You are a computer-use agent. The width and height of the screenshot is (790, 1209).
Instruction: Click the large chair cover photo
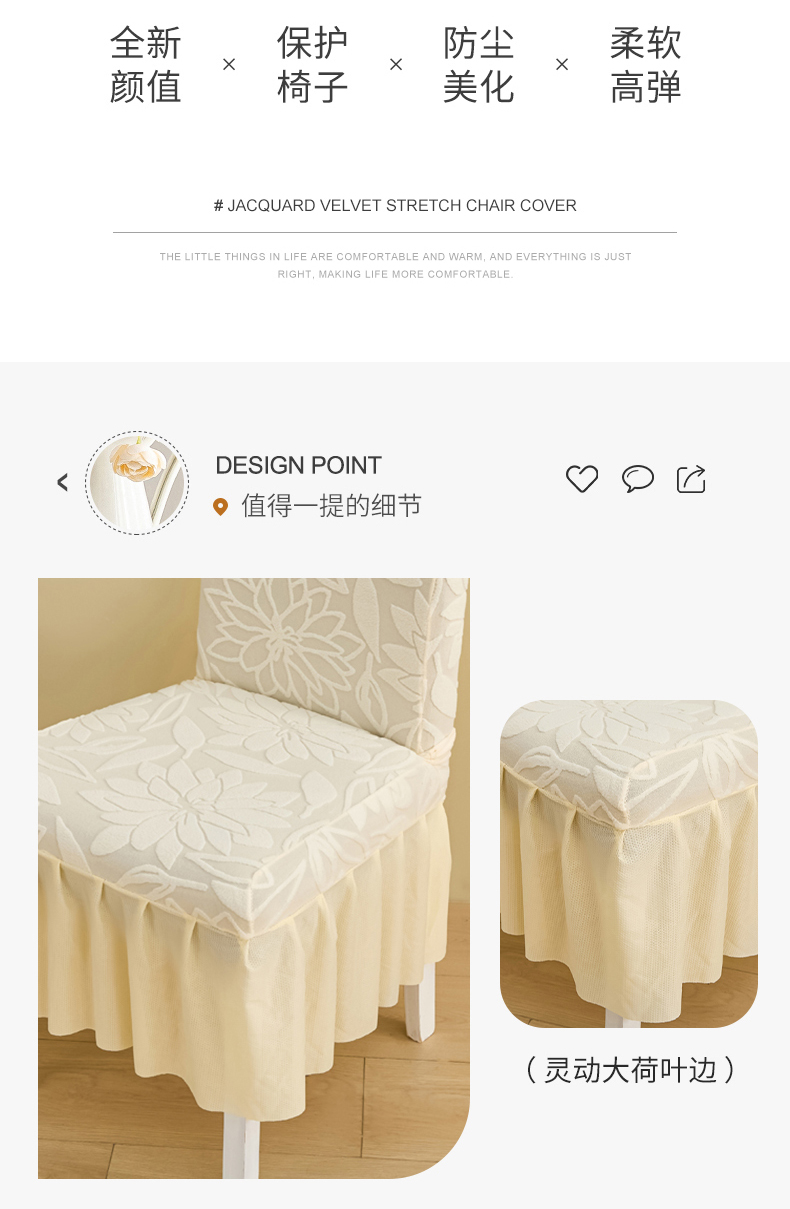pyautogui.click(x=254, y=878)
